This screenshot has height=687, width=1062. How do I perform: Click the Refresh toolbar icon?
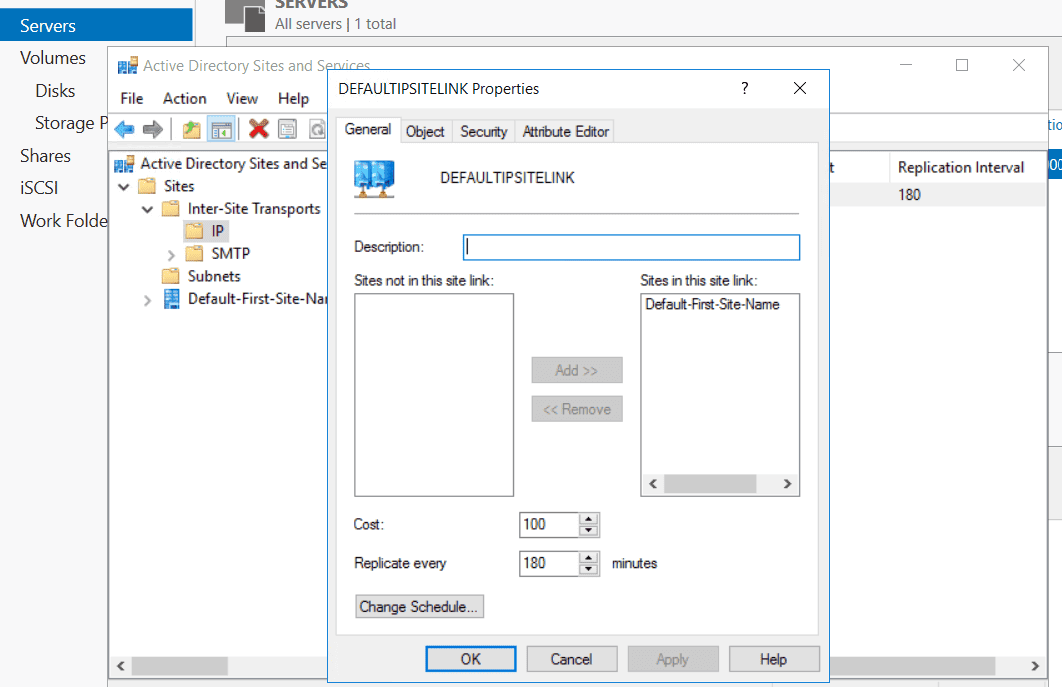(x=318, y=129)
